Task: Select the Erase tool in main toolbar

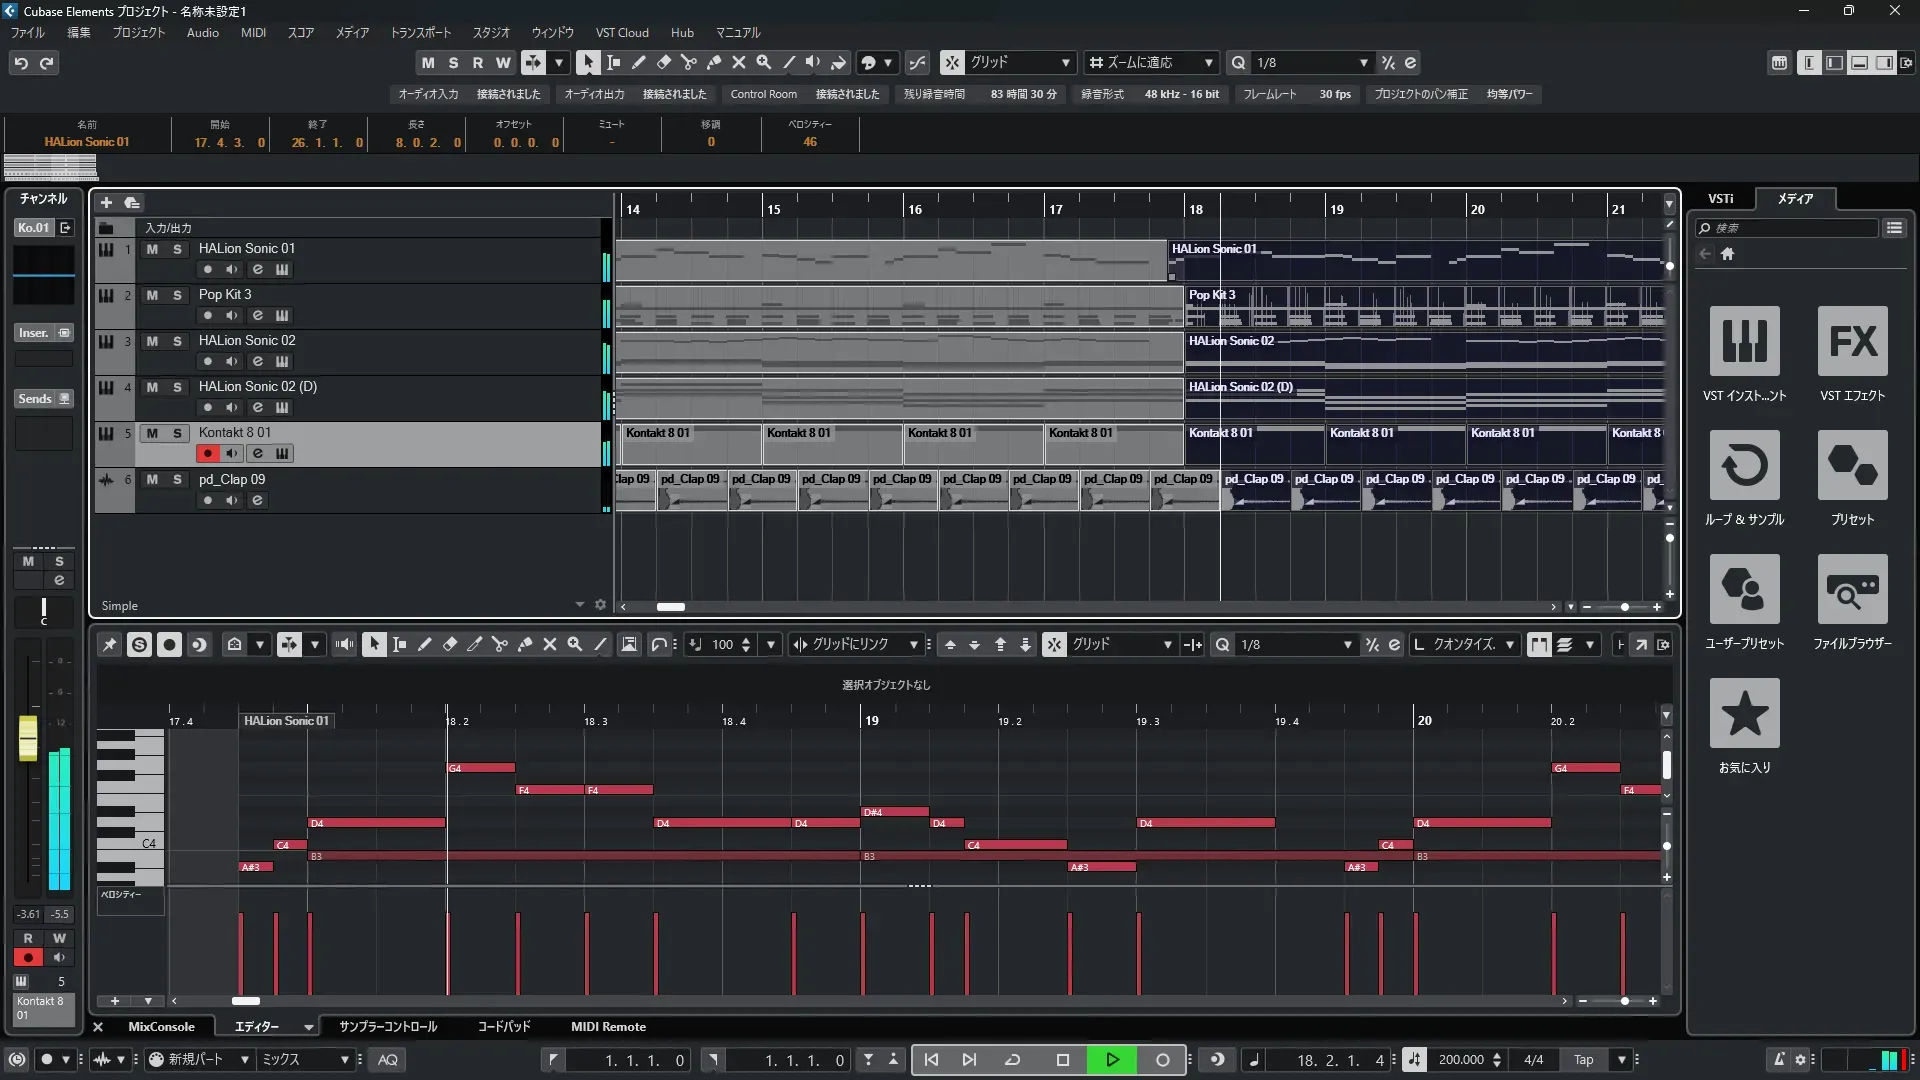Action: [663, 62]
